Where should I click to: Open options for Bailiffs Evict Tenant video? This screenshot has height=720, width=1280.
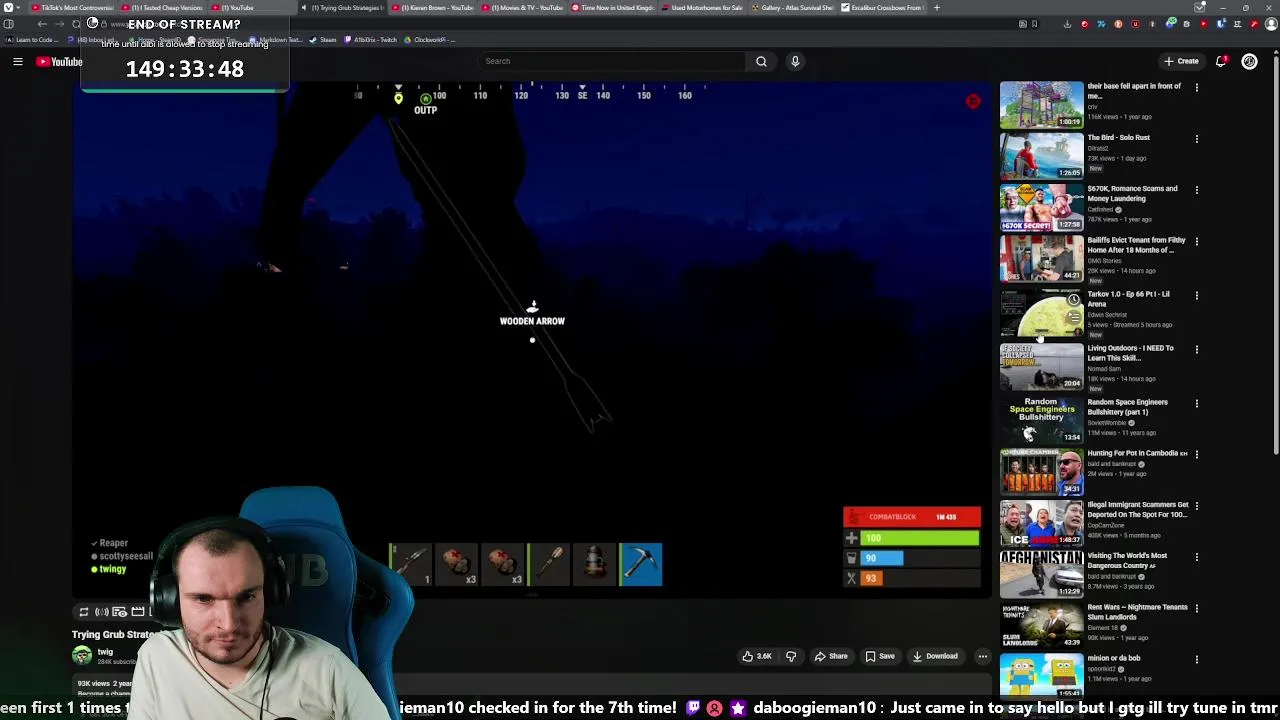pos(1196,242)
